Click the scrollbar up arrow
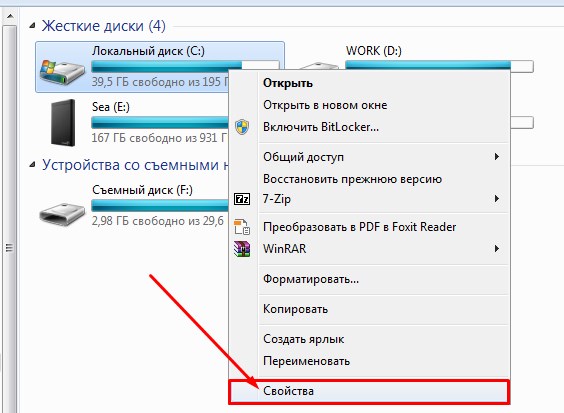The width and height of the screenshot is (564, 413). coord(10,16)
